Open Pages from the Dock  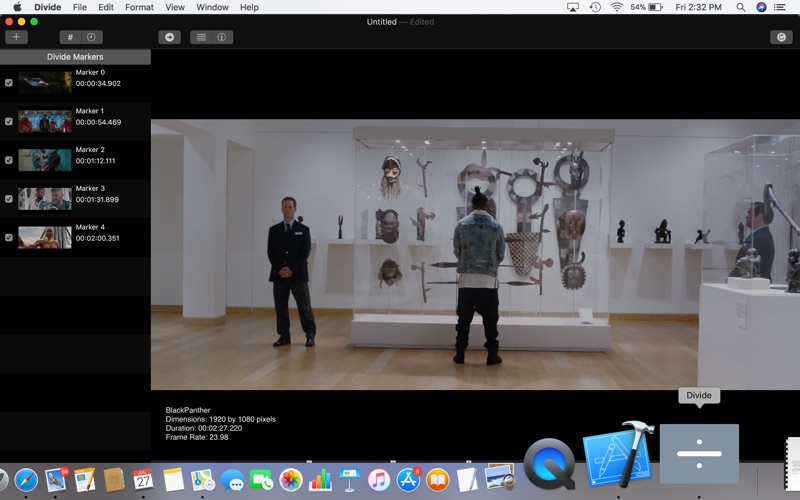85,480
